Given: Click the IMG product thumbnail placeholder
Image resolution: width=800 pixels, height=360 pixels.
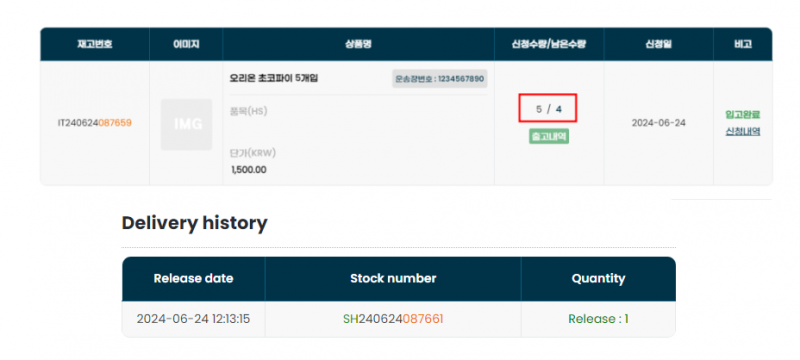Looking at the screenshot, I should pos(186,124).
